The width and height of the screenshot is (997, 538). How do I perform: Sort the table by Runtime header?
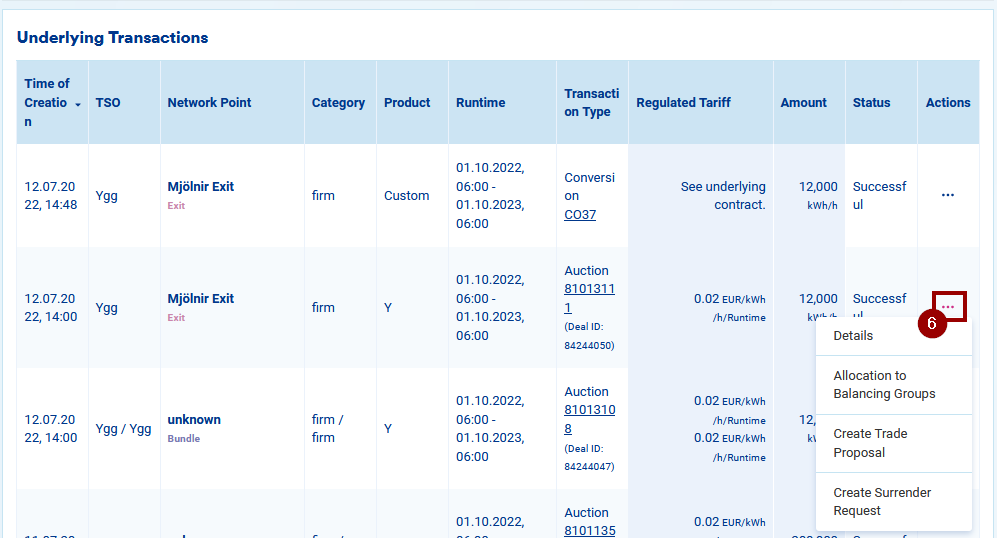pyautogui.click(x=481, y=103)
